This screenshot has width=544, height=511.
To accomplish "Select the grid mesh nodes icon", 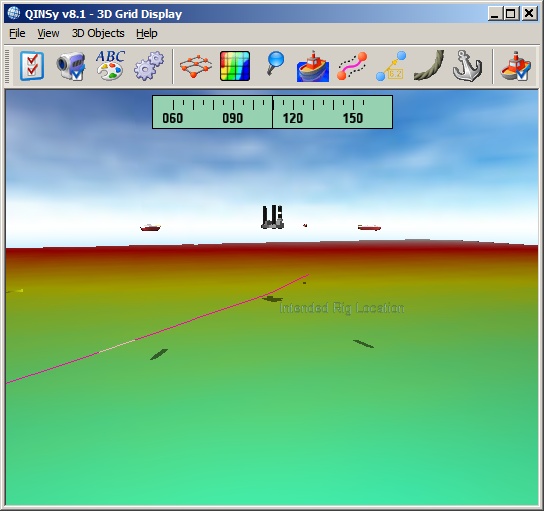I will (196, 66).
